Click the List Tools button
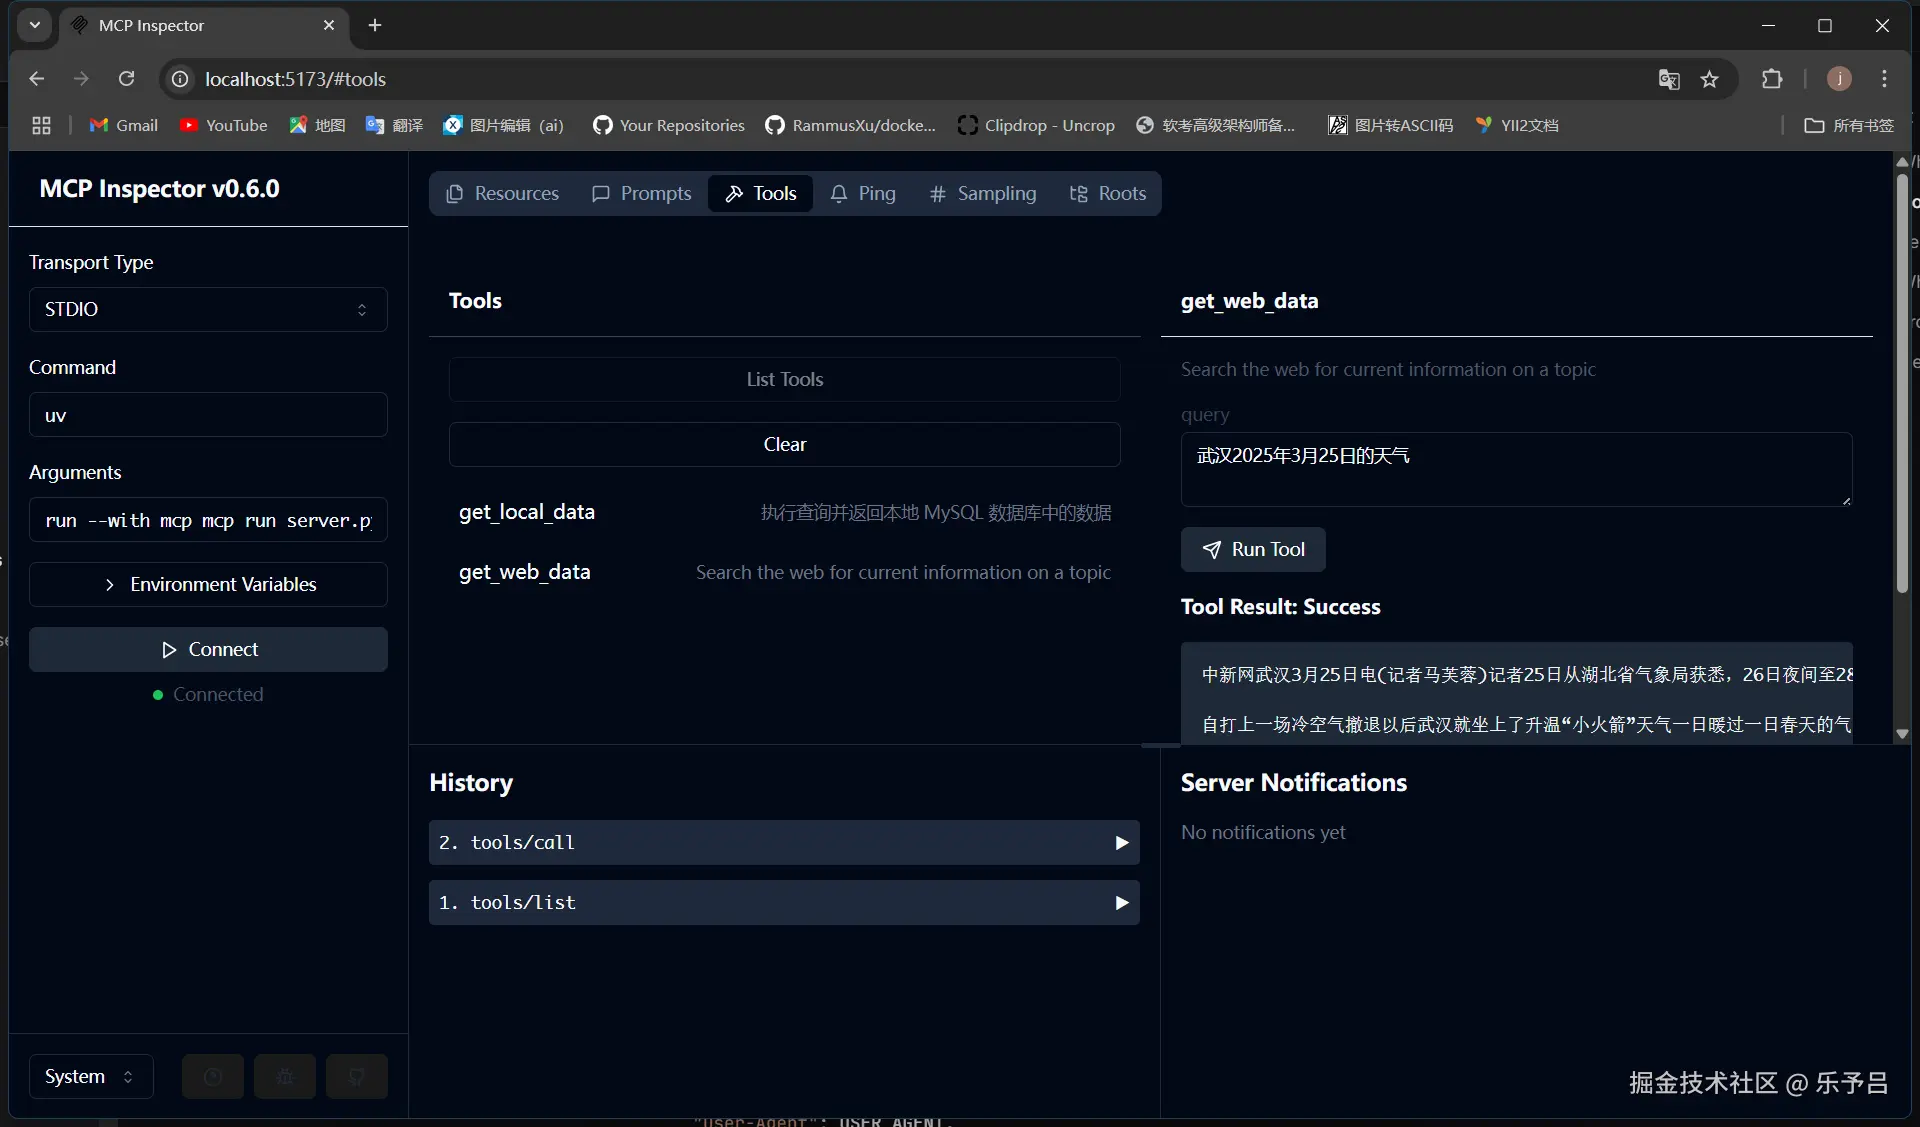 click(x=784, y=380)
